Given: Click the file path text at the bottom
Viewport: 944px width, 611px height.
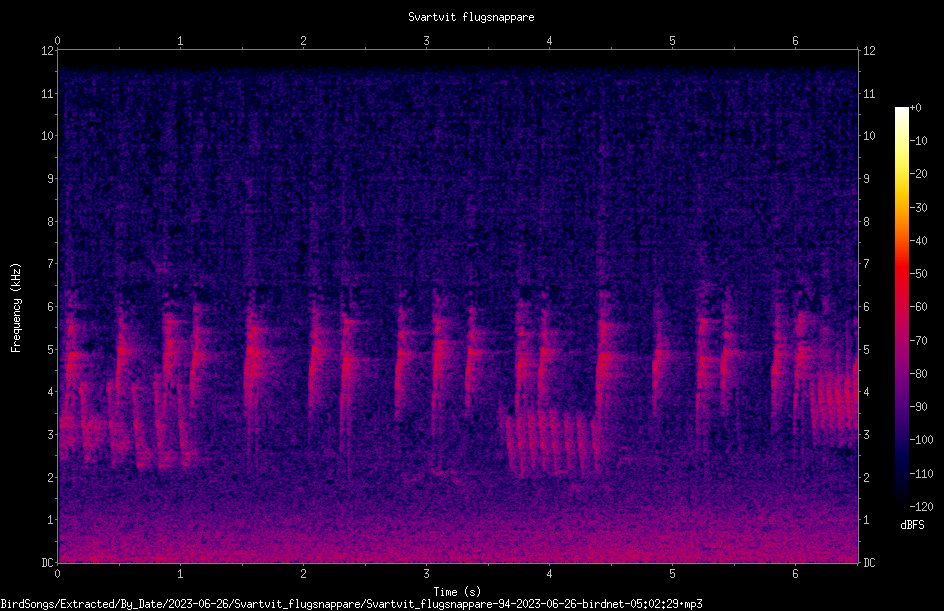Looking at the screenshot, I should click(352, 604).
